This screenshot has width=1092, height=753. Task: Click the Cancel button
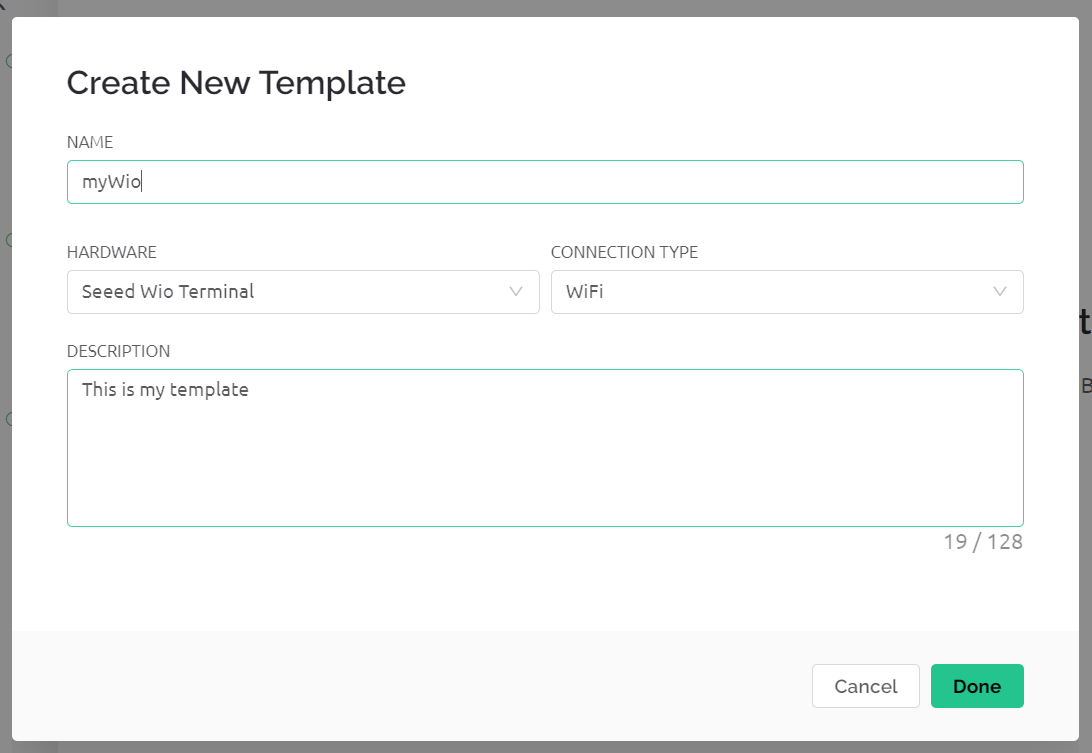866,686
